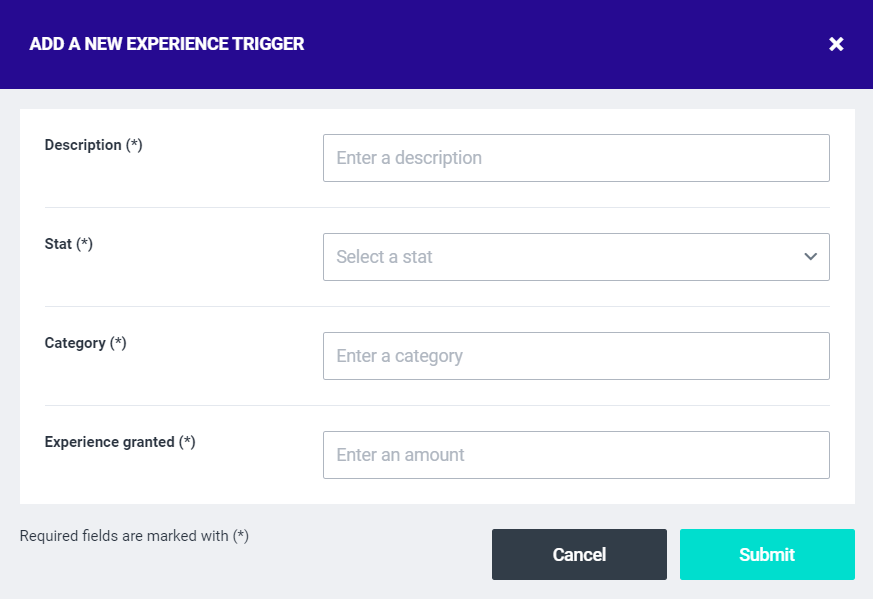Click the "Enter an amount" placeholder text

tap(400, 455)
